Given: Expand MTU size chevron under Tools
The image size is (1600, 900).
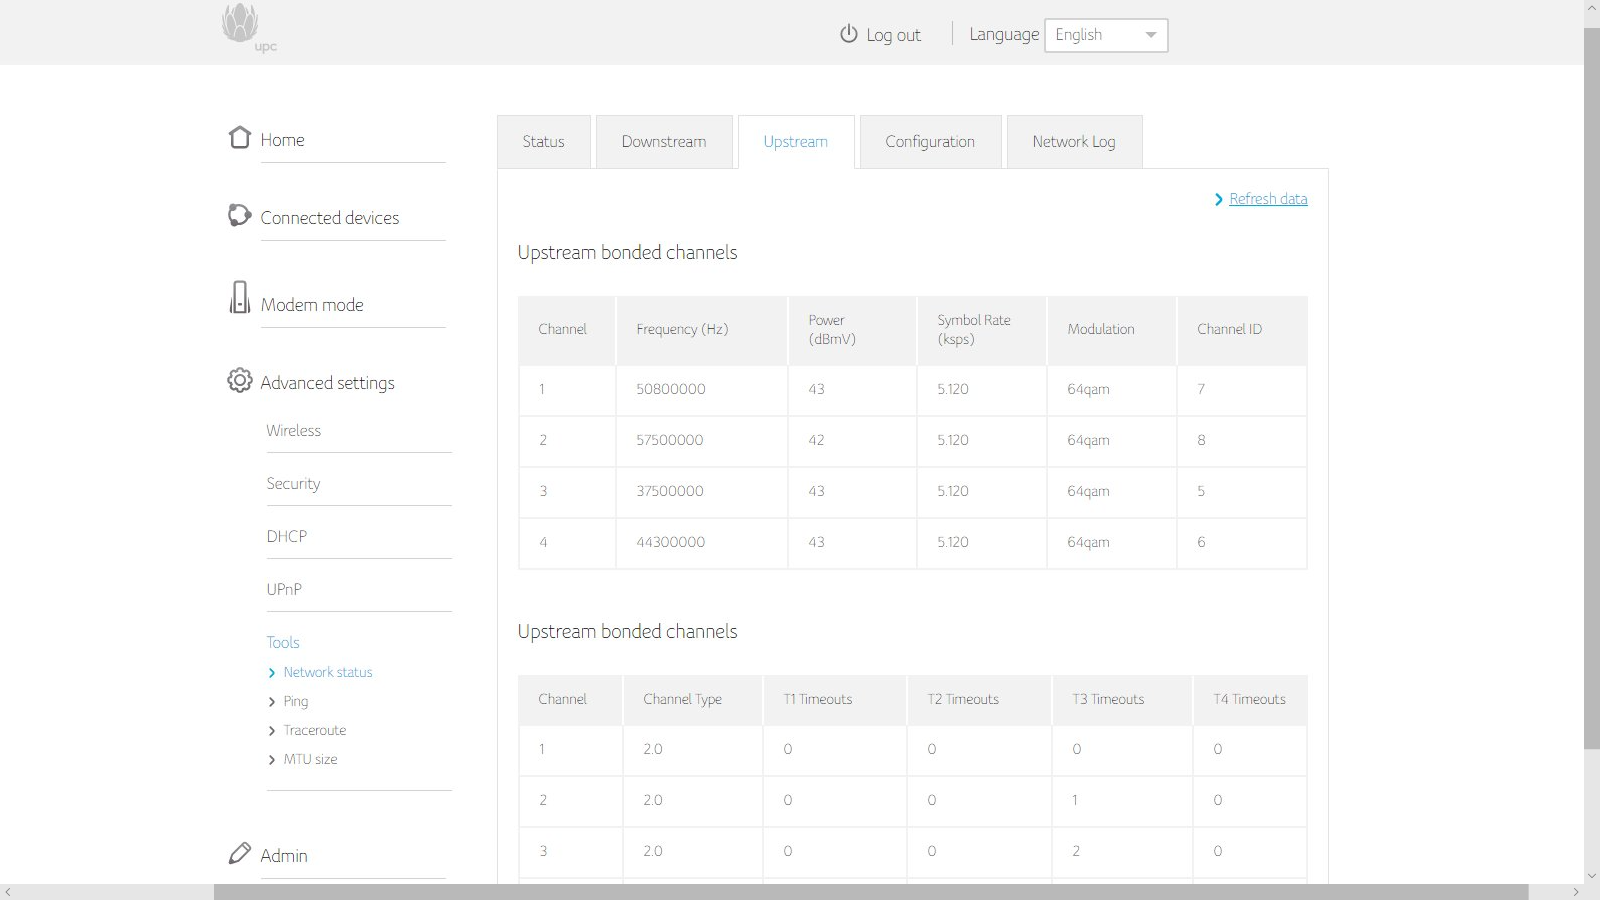Looking at the screenshot, I should point(272,760).
